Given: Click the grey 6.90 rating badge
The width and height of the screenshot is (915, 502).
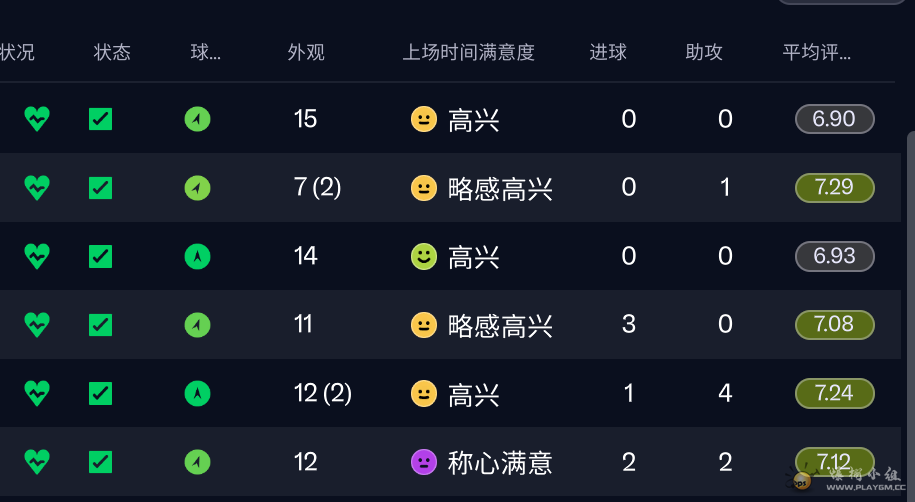Looking at the screenshot, I should 834,119.
